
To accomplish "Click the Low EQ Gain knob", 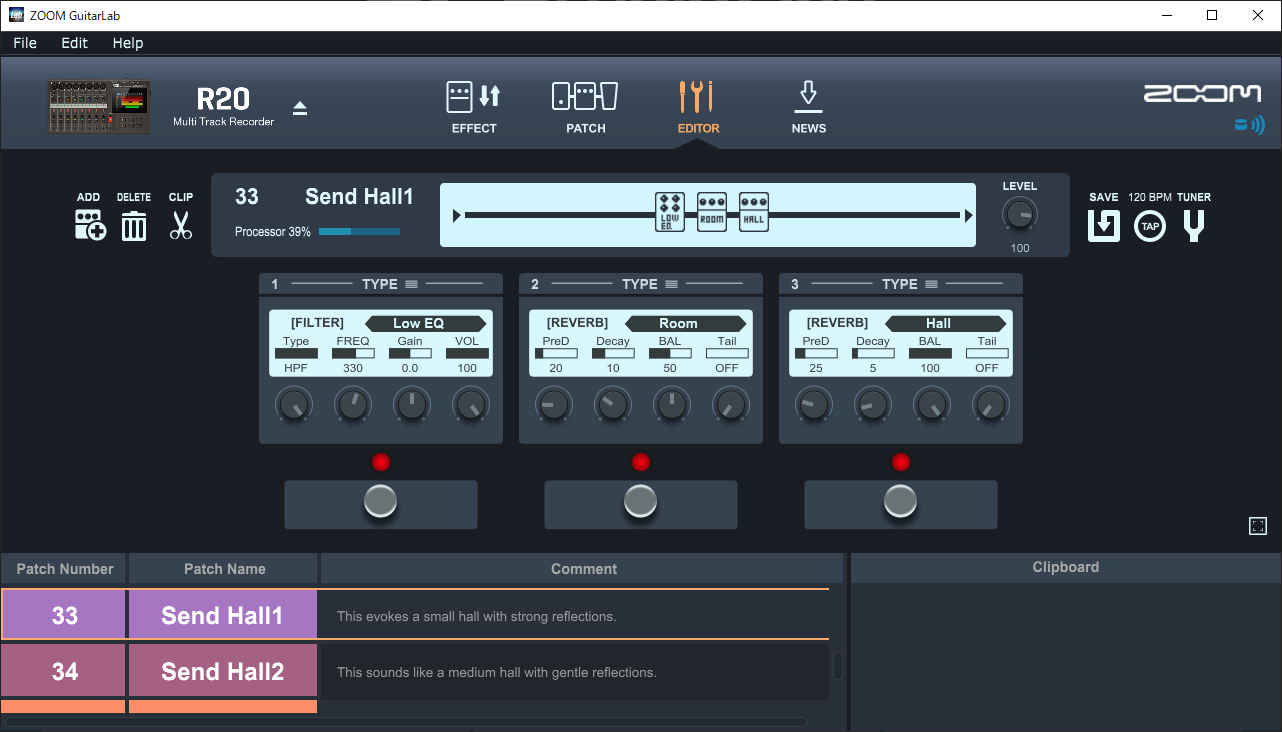I will (x=412, y=405).
